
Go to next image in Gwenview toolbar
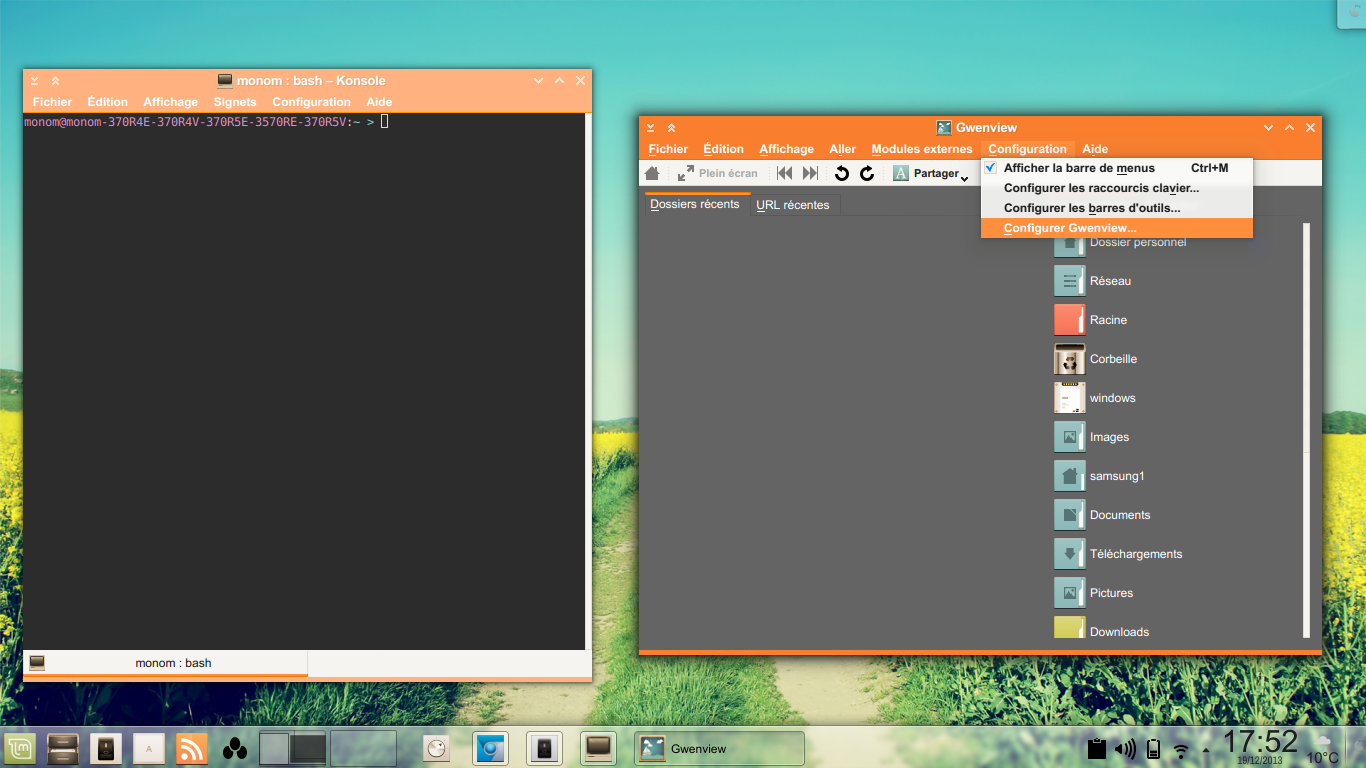(x=811, y=173)
